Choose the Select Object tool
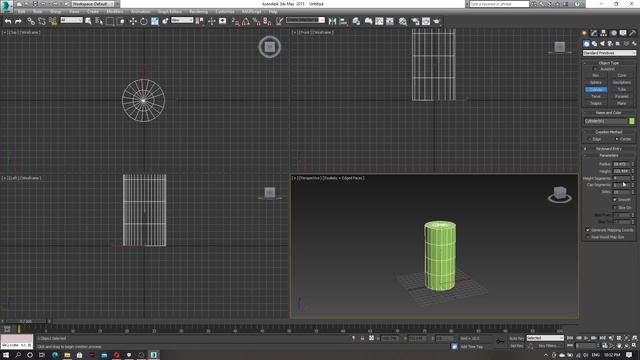The image size is (640, 360). [x=88, y=21]
